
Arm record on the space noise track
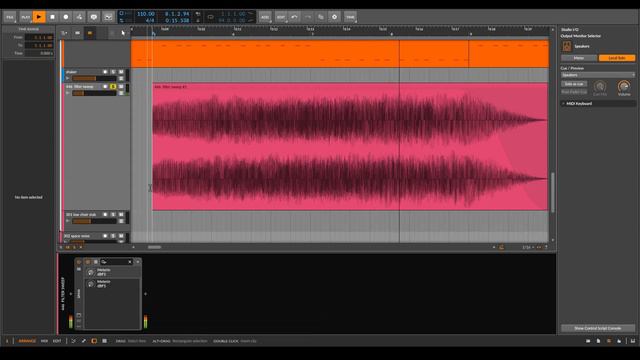point(105,236)
